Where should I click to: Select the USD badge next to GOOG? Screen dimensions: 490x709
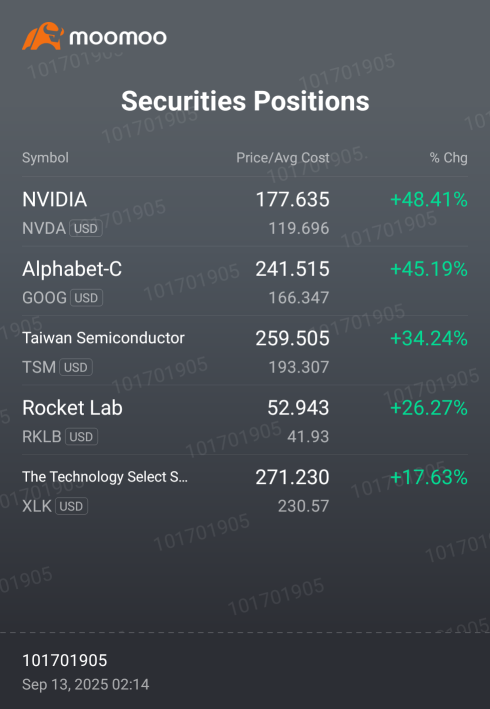coord(86,298)
